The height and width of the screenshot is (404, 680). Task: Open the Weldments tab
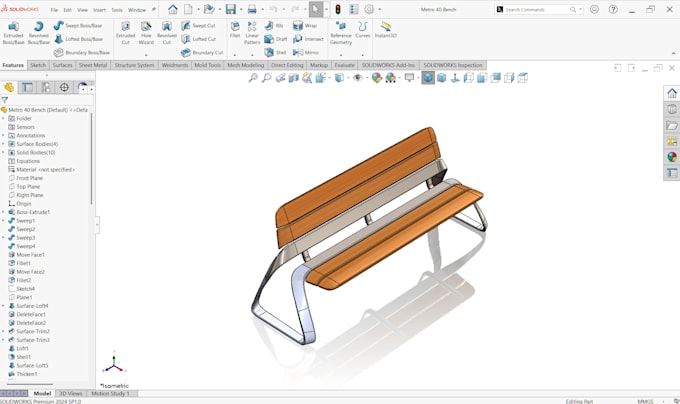click(175, 65)
